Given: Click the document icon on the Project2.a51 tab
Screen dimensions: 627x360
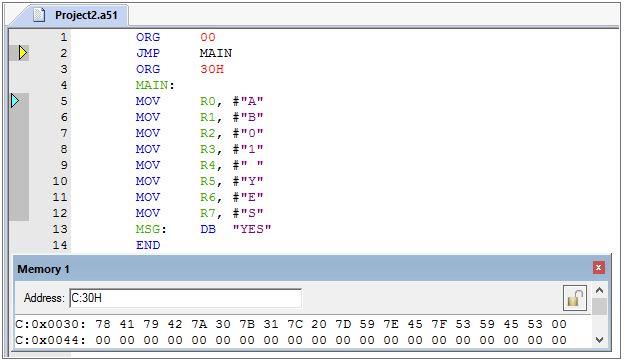Looking at the screenshot, I should 39,15.
